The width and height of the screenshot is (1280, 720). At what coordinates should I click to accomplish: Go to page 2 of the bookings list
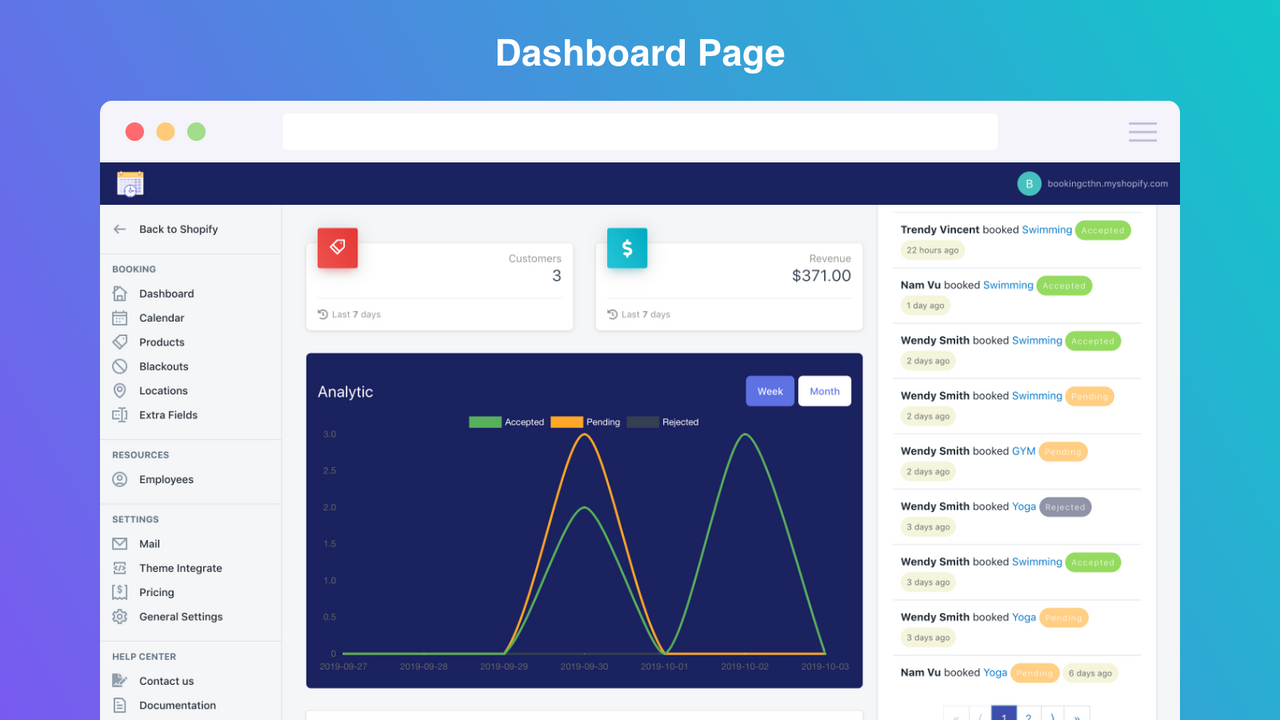tap(1028, 716)
